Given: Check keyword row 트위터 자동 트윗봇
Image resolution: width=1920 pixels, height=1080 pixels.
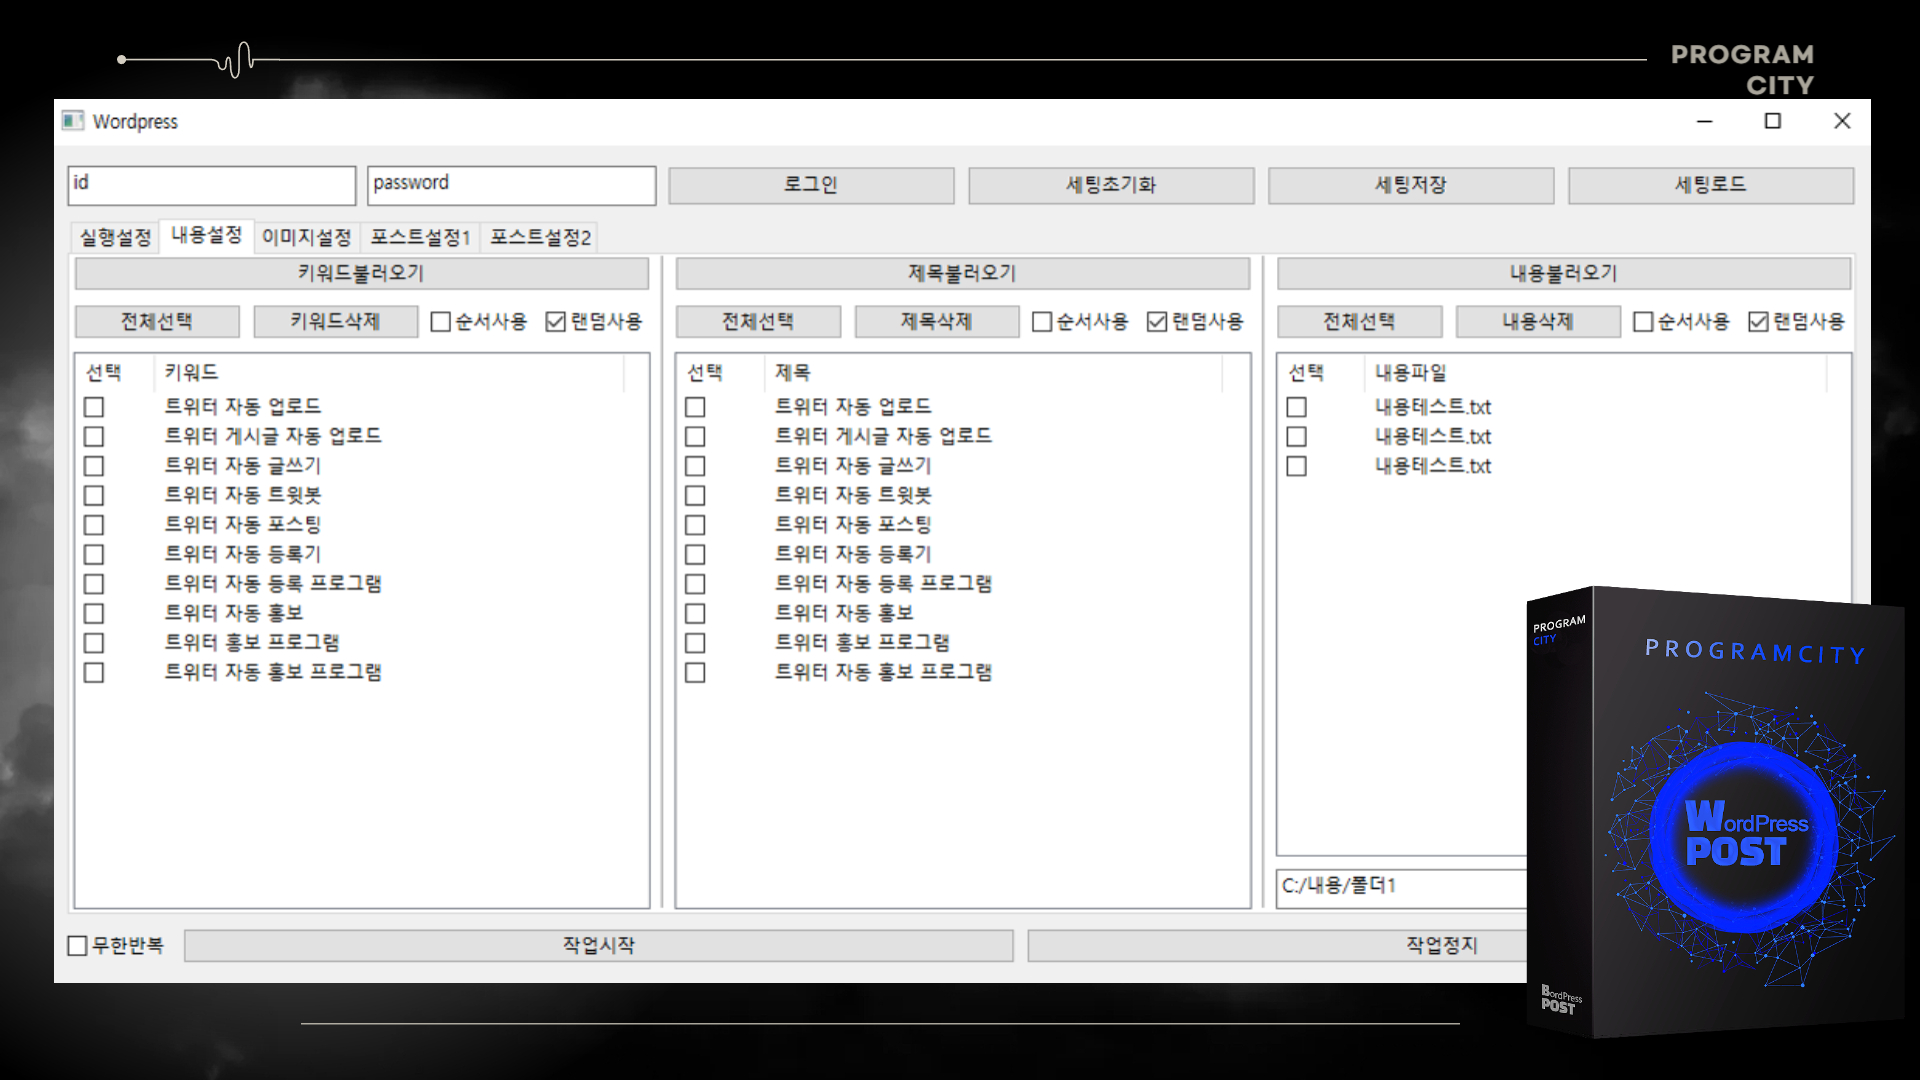Looking at the screenshot, I should (x=94, y=496).
